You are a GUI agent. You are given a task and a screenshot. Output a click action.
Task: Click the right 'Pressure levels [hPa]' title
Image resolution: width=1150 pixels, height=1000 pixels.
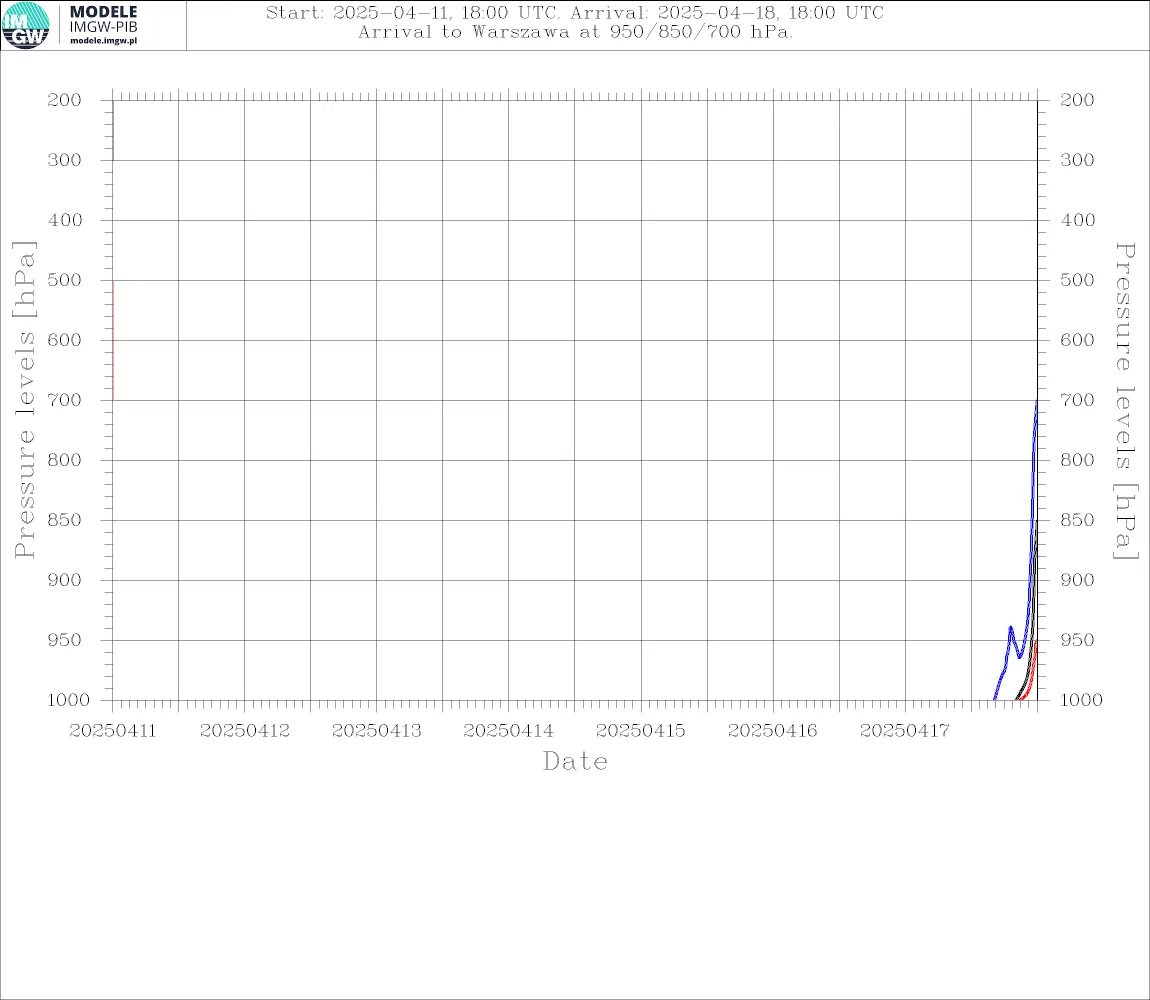point(1126,401)
